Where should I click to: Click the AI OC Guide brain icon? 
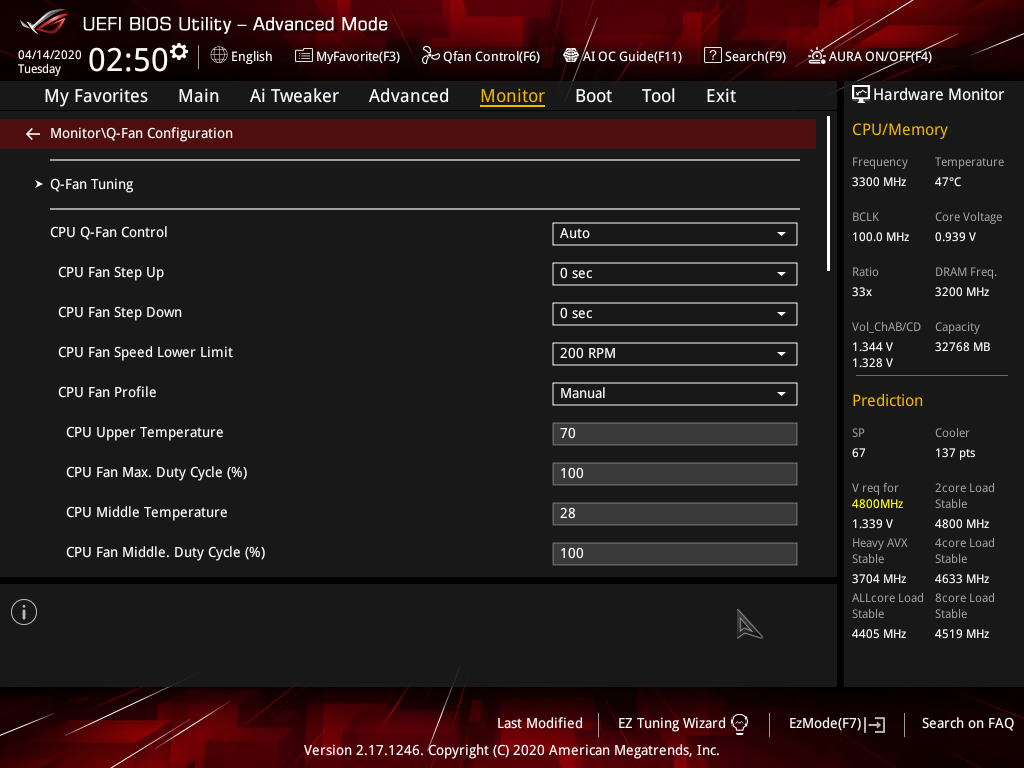[x=571, y=56]
